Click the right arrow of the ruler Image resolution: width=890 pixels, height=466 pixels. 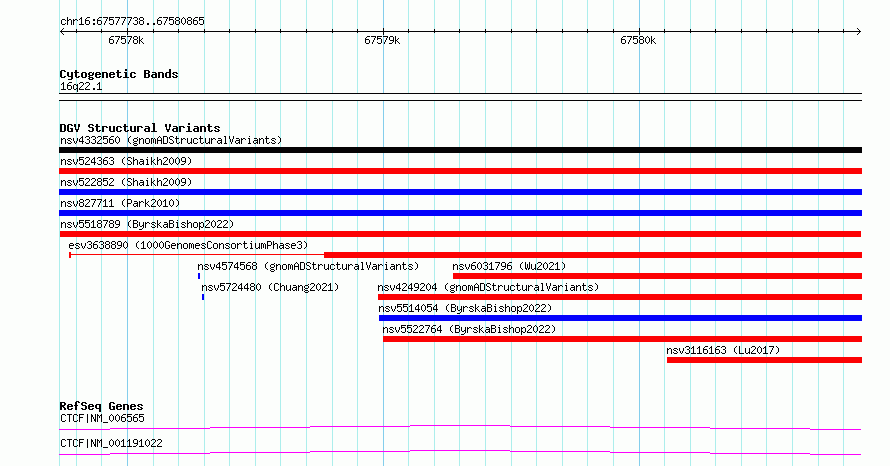click(x=859, y=31)
